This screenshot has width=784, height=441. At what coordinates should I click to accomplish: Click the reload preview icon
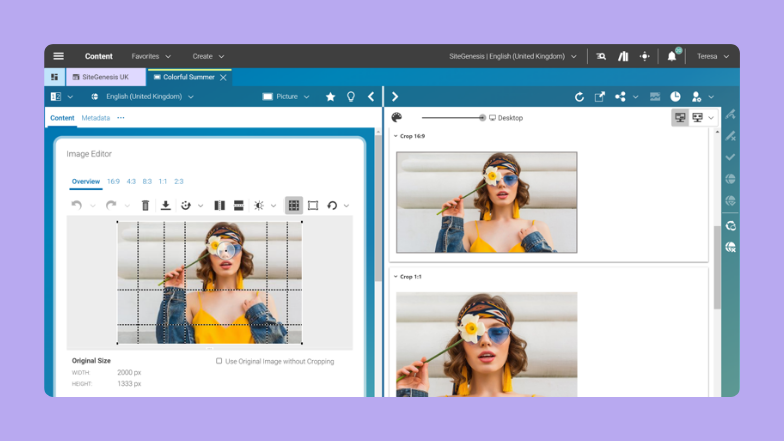(x=579, y=97)
